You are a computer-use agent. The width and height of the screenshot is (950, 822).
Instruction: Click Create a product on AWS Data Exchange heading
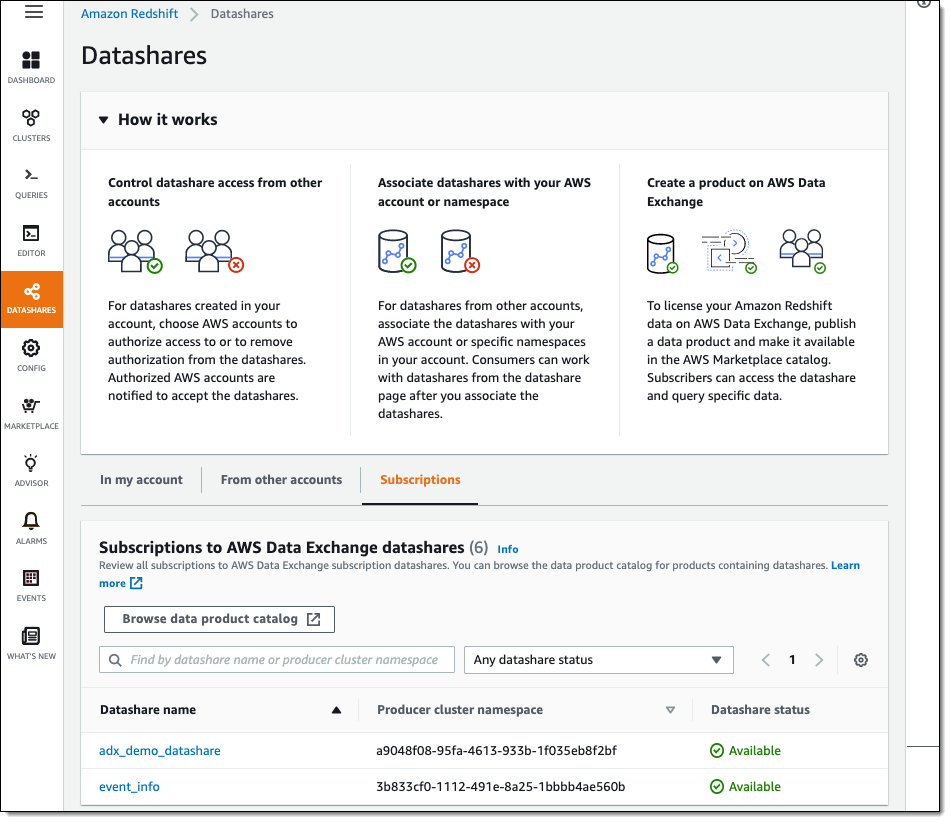(x=736, y=192)
